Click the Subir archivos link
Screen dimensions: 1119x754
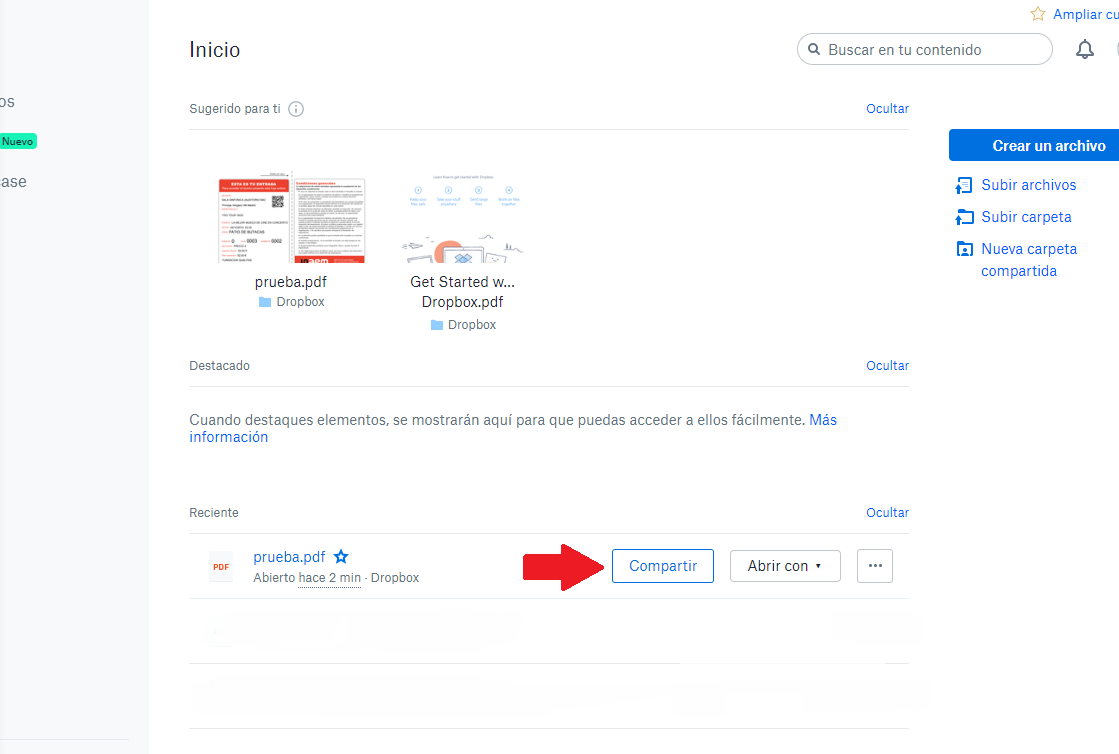point(1028,185)
